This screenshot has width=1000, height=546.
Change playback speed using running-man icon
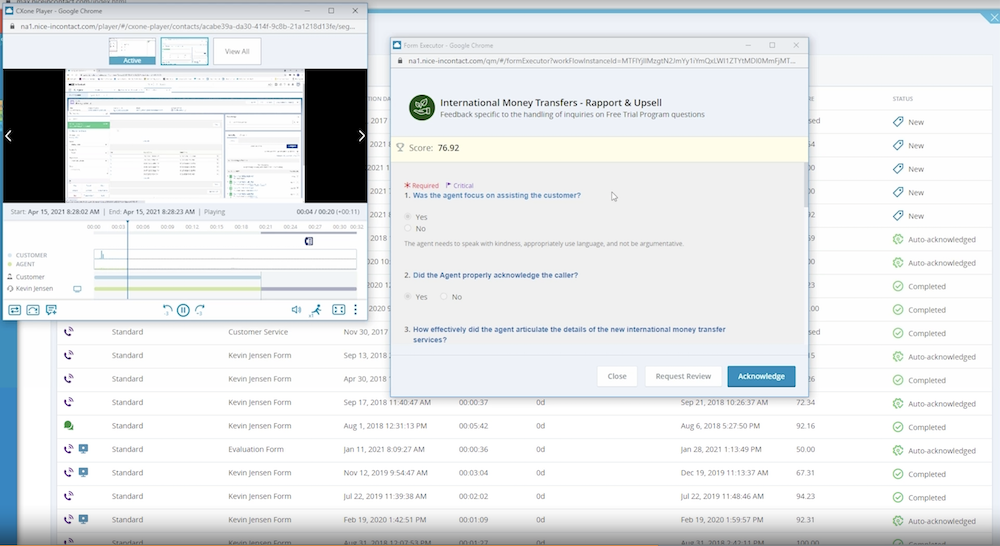tap(316, 310)
